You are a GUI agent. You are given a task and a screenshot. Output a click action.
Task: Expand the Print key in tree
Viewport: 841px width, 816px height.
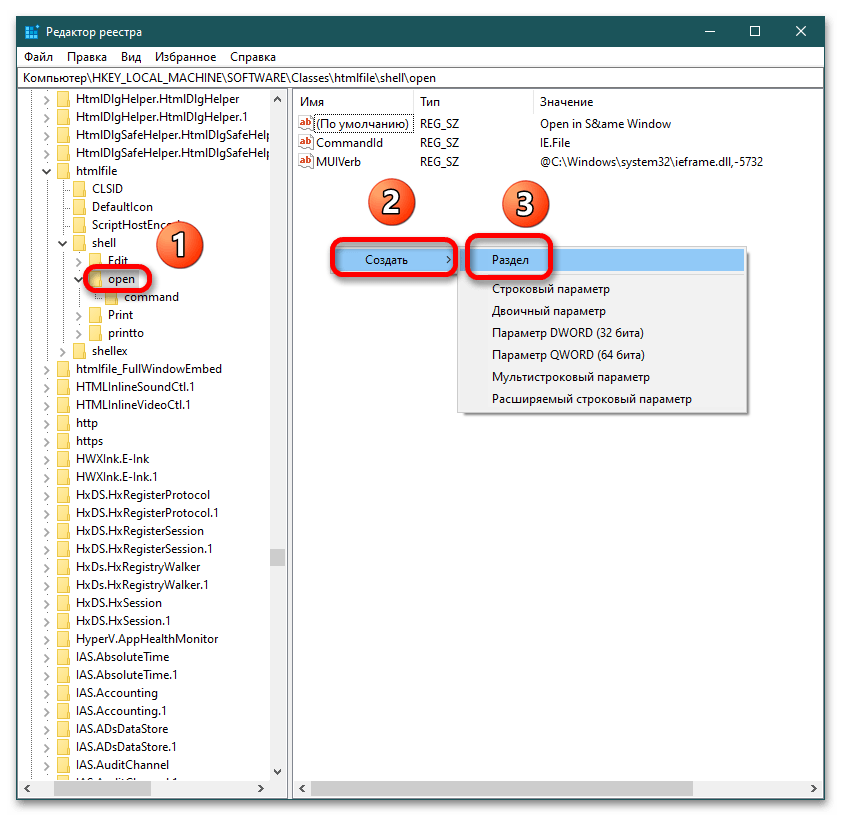(79, 315)
